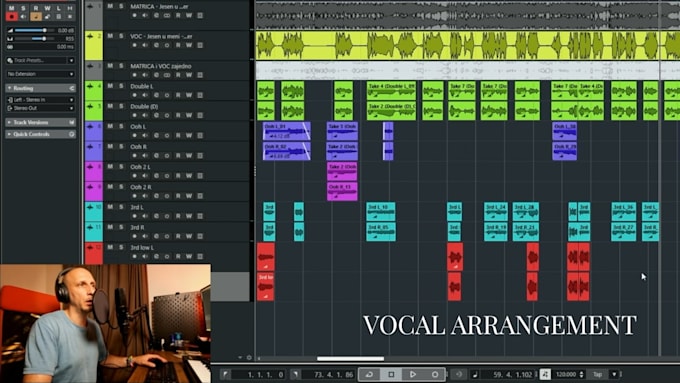Enable monitor on MATRICA i VOC zajedno track

pyautogui.click(x=145, y=75)
